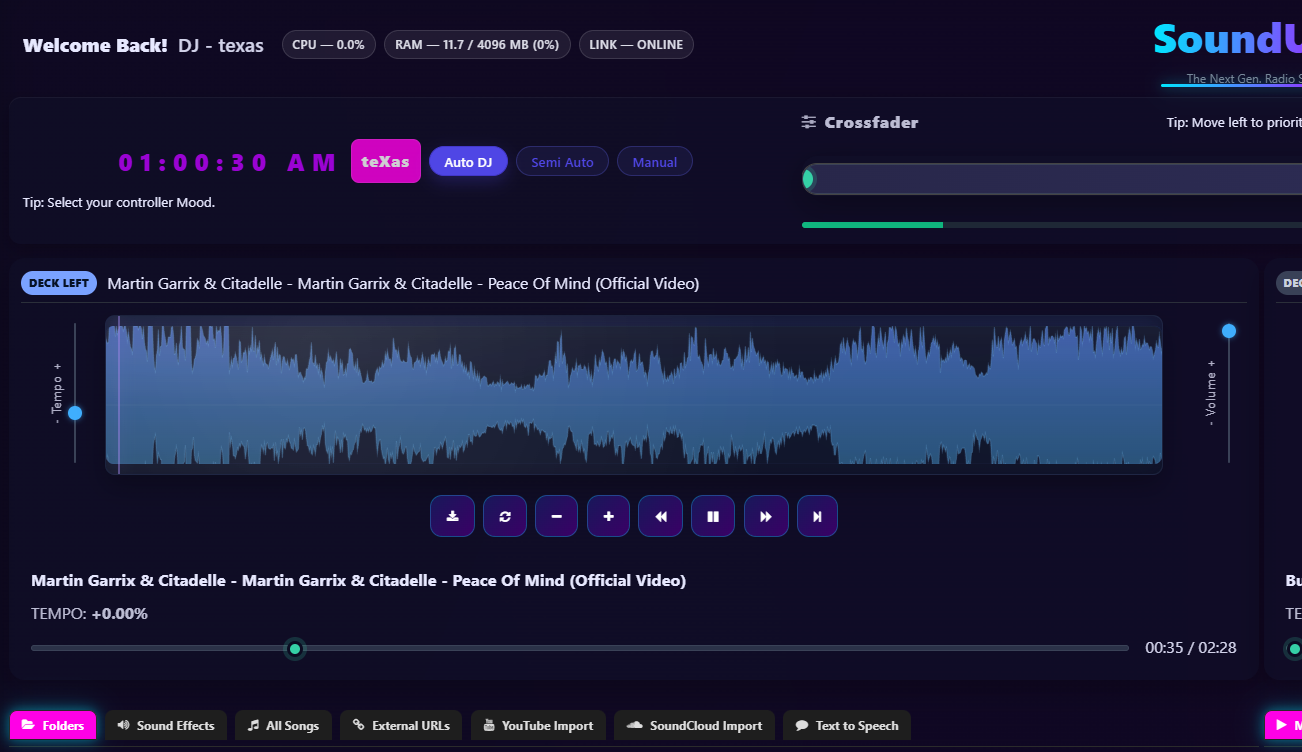1302x752 pixels.
Task: Click the LINK — ONLINE status badge
Action: click(x=636, y=45)
